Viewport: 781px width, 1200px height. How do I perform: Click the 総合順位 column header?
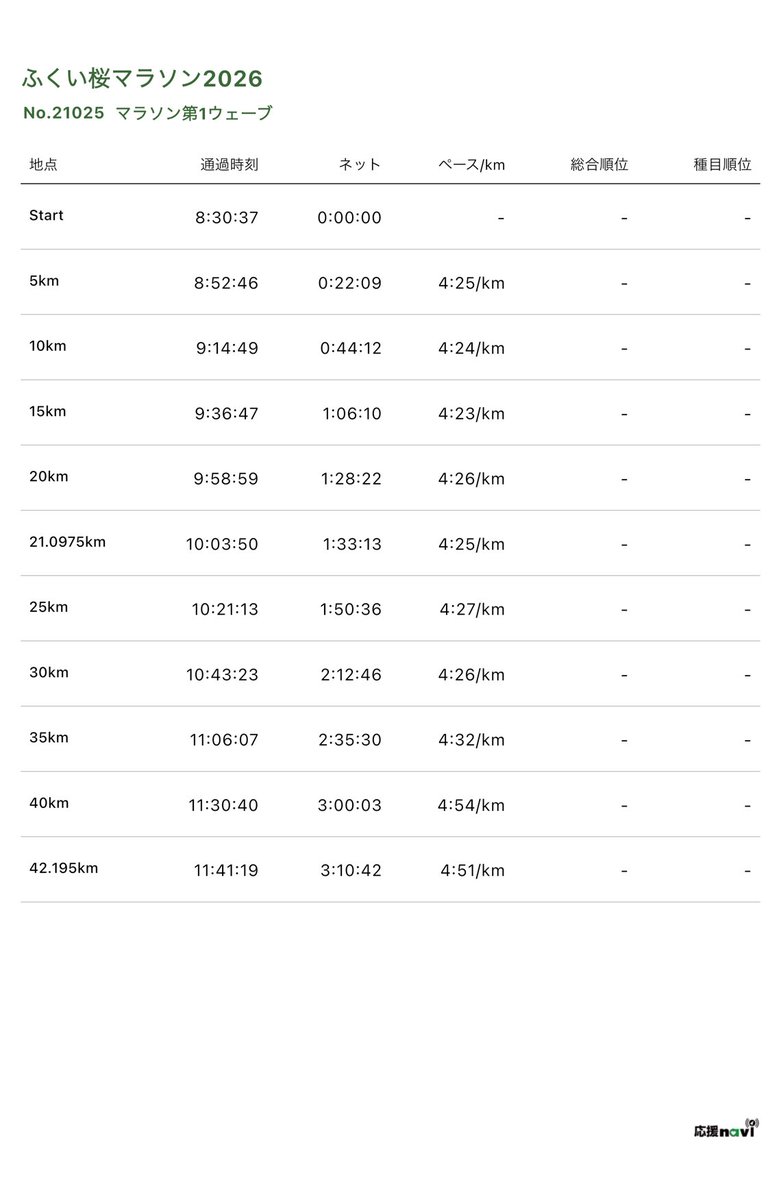click(x=599, y=164)
